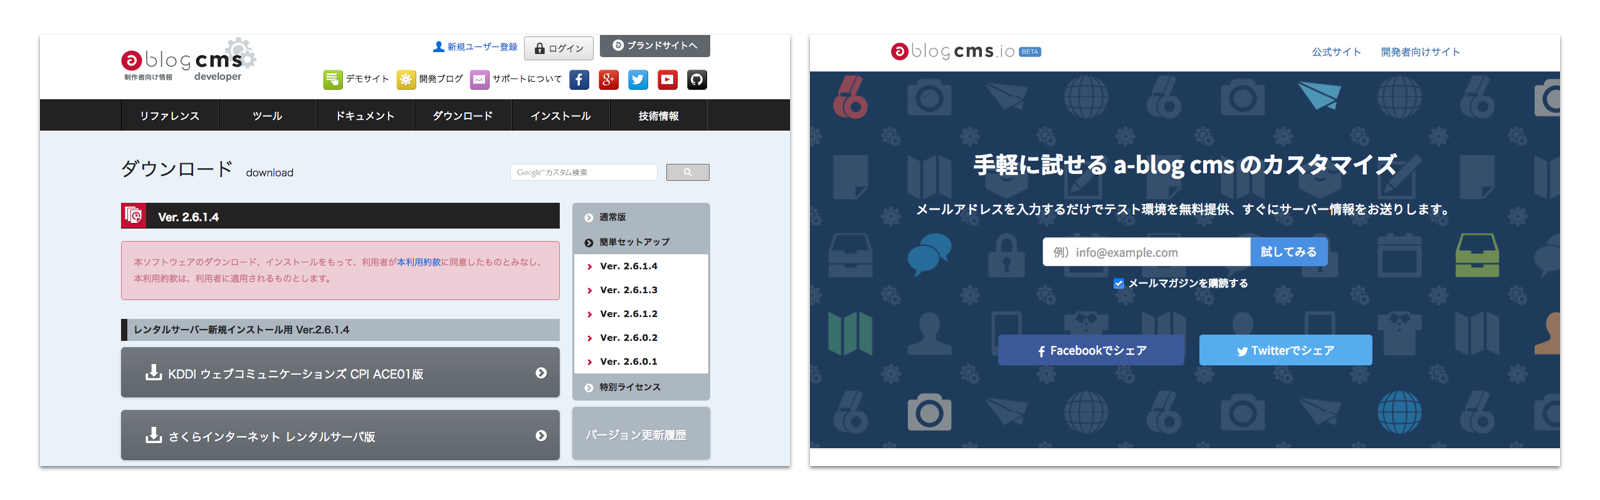
Task: Toggle the メールマガジンを購読する checkbox
Action: click(1119, 284)
